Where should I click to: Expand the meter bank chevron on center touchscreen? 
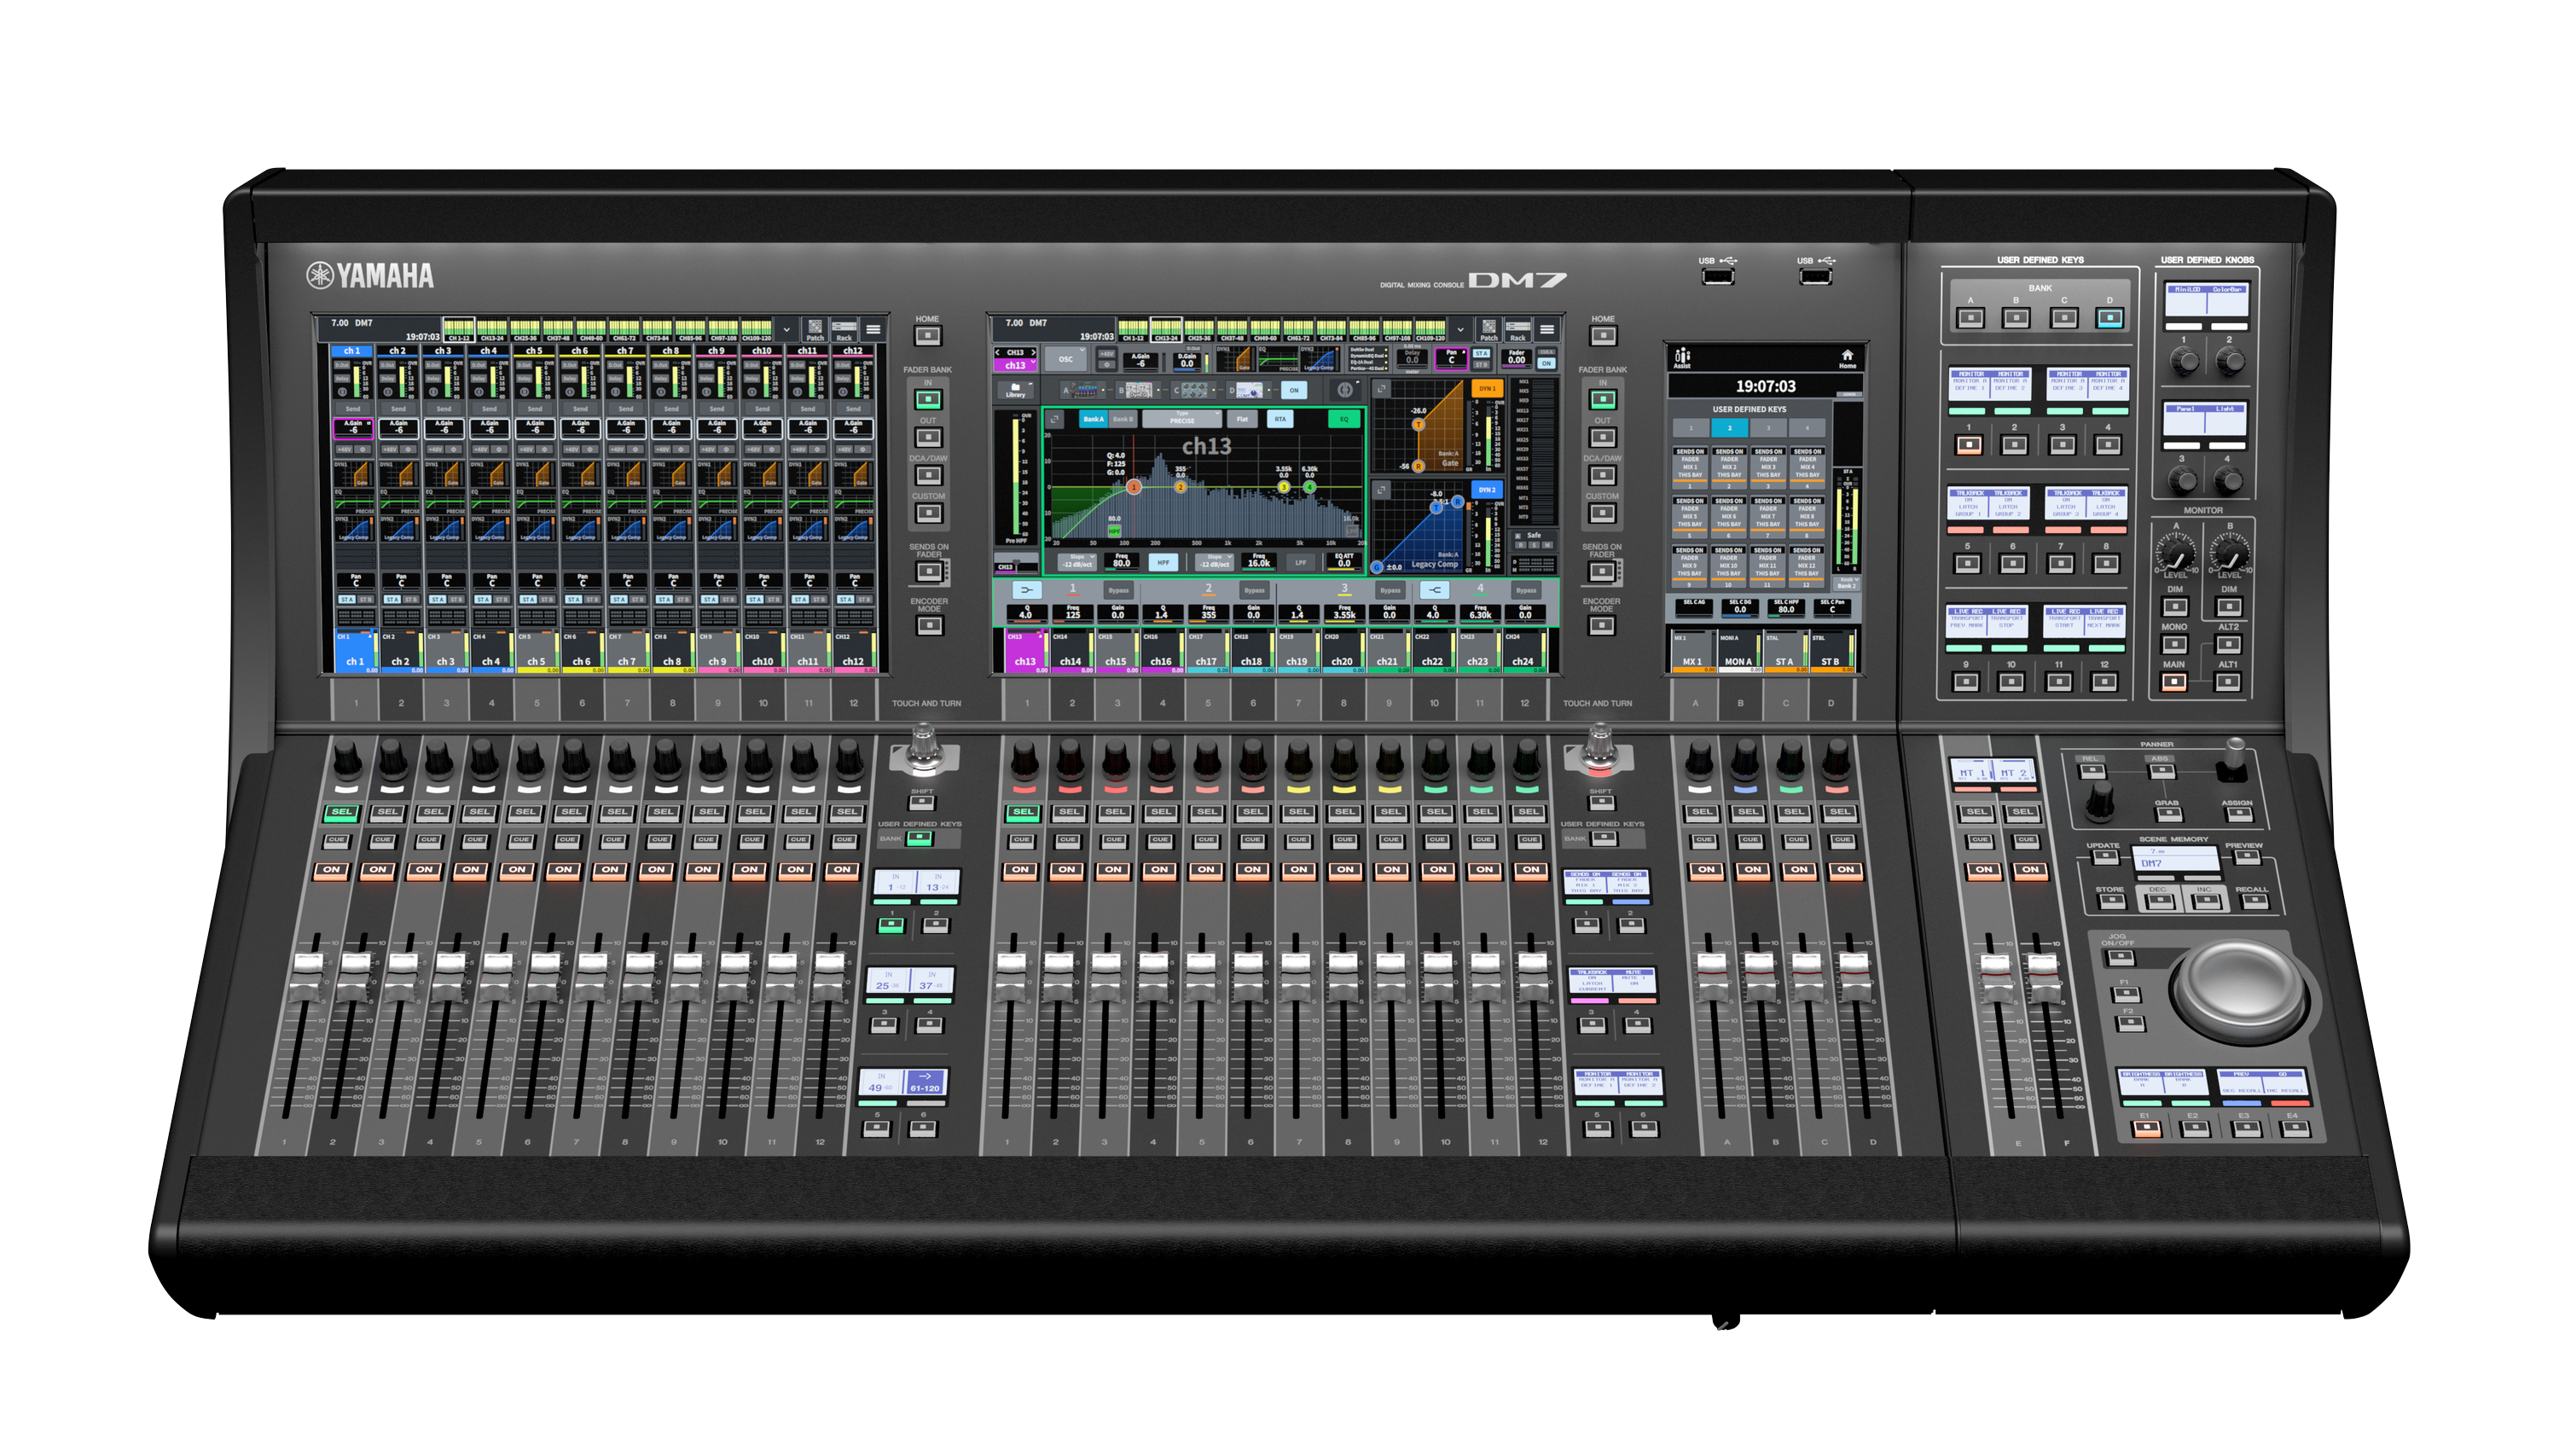(1461, 329)
